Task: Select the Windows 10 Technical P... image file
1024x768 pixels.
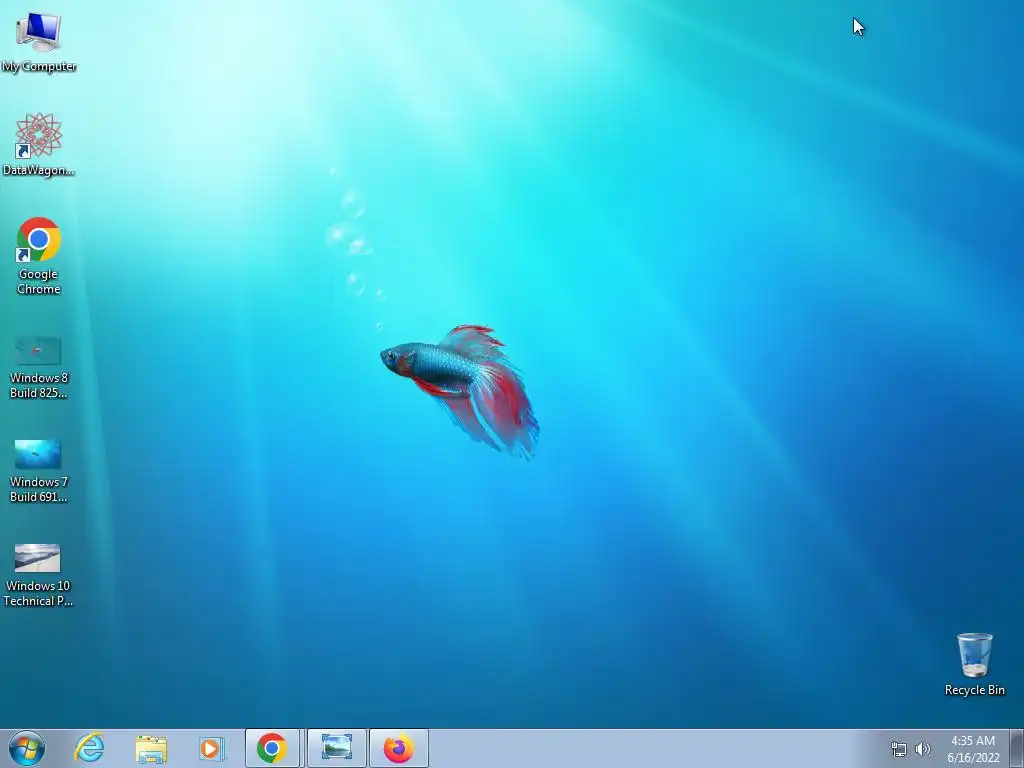Action: click(x=38, y=575)
